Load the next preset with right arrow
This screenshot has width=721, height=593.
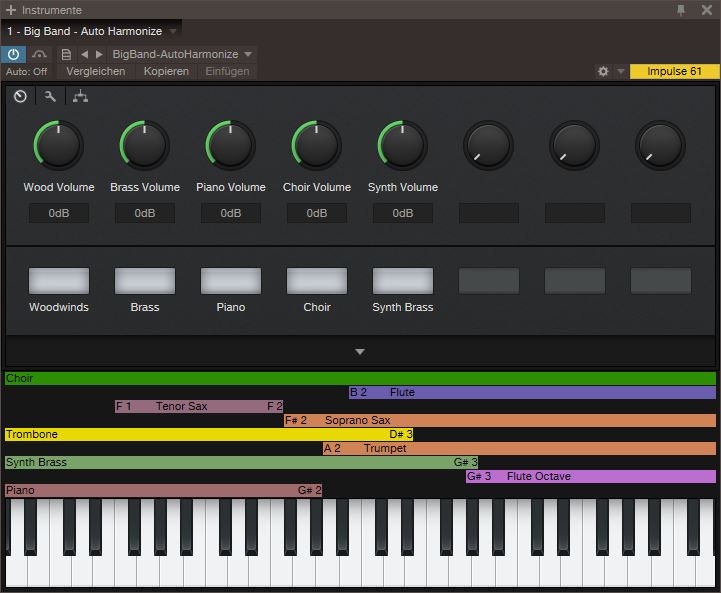pos(99,54)
